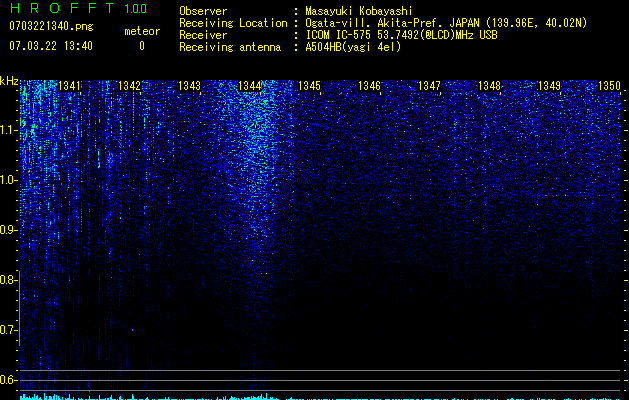Click the bright echo burst at 1344
Screen dimensions: 629x400
pyautogui.click(x=255, y=160)
